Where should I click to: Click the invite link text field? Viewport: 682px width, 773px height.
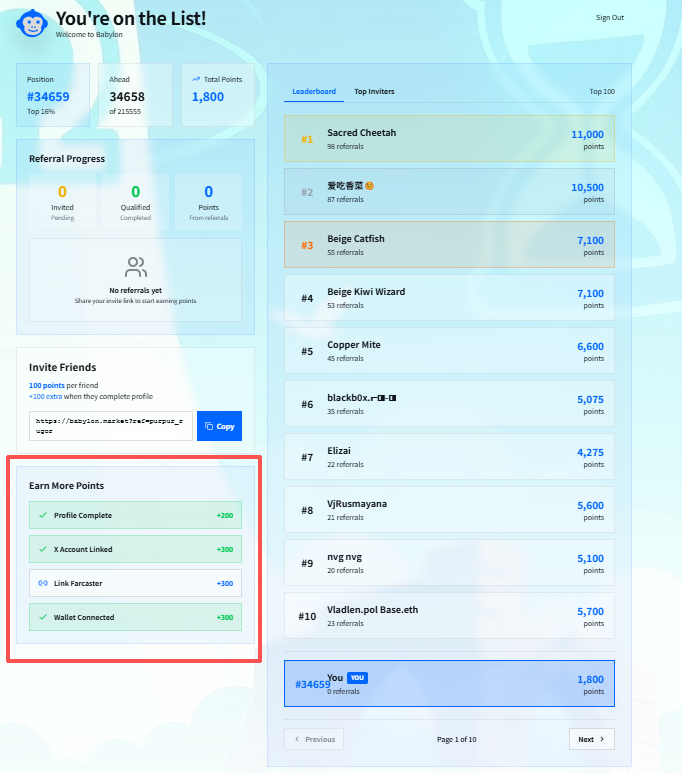[110, 426]
